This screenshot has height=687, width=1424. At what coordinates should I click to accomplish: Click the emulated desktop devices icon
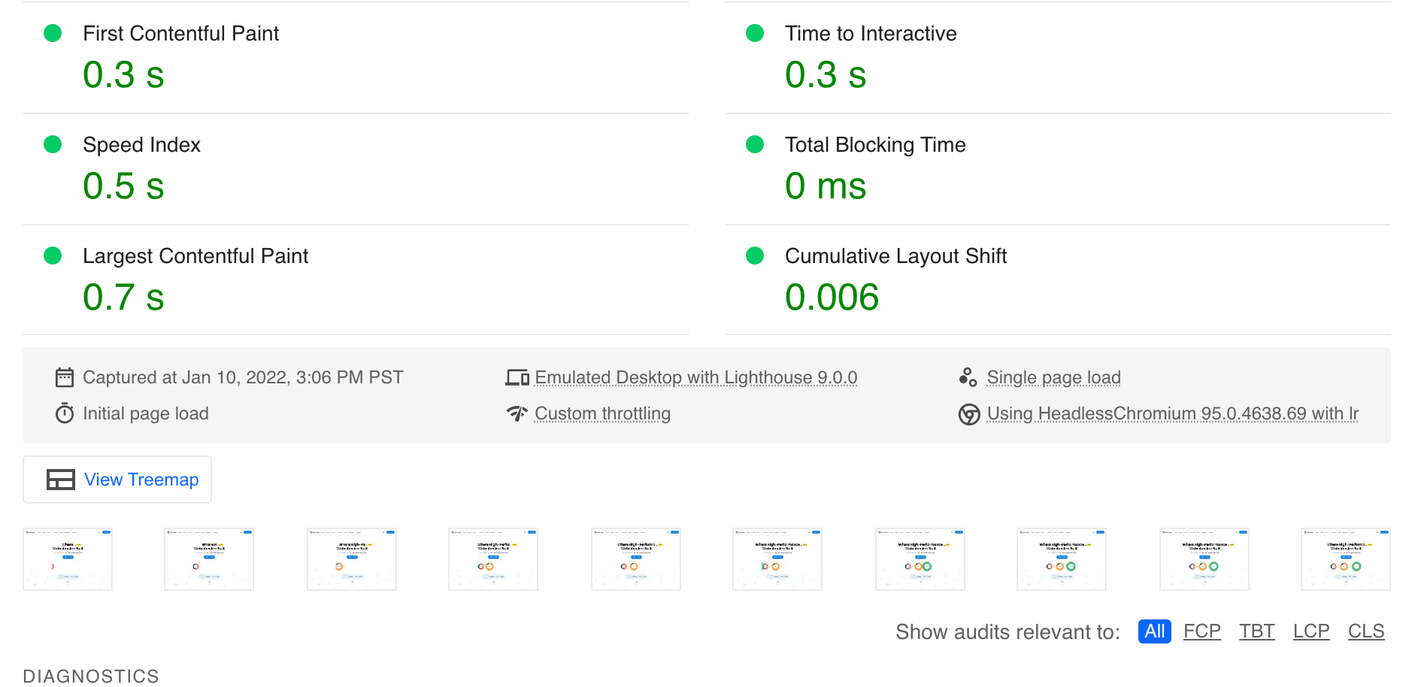click(x=517, y=377)
